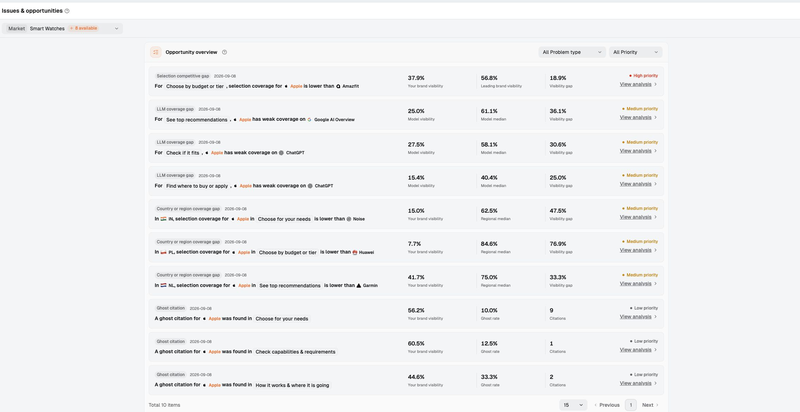Open the Market Smart Watches dropdown
This screenshot has height=412, width=800.
coord(62,29)
